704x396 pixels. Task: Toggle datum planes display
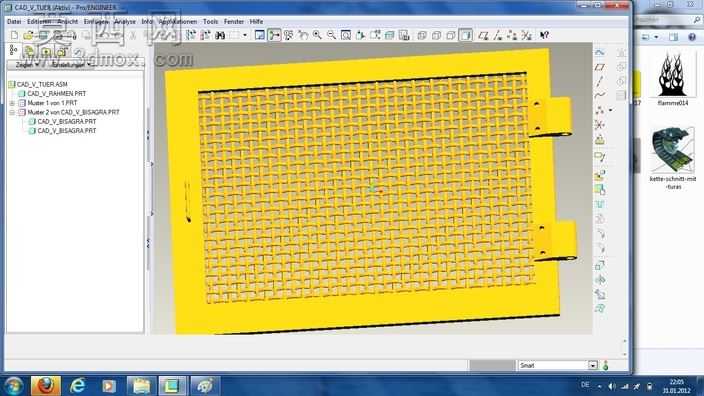pos(483,35)
